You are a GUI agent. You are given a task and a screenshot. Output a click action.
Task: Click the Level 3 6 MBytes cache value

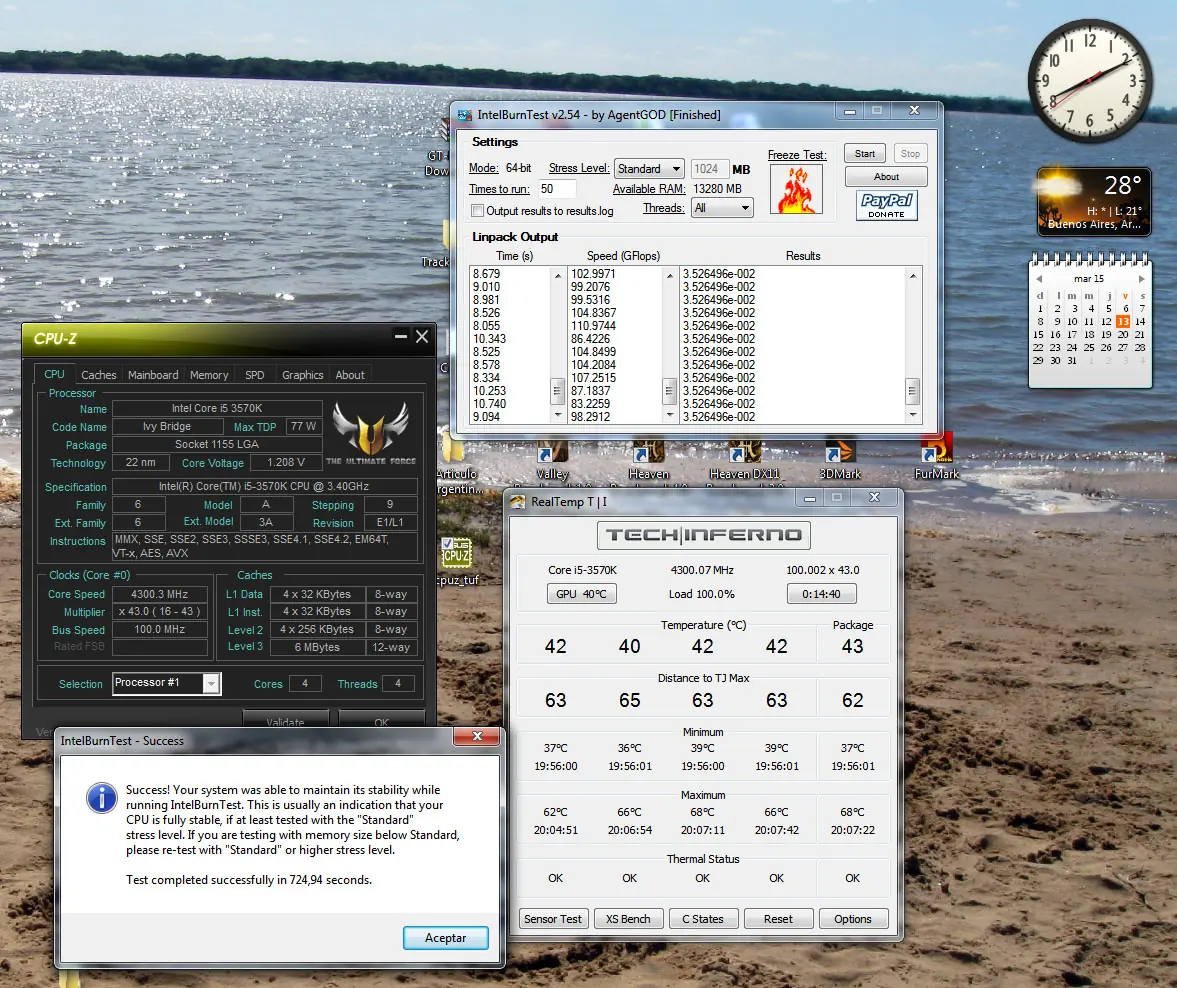coord(317,647)
